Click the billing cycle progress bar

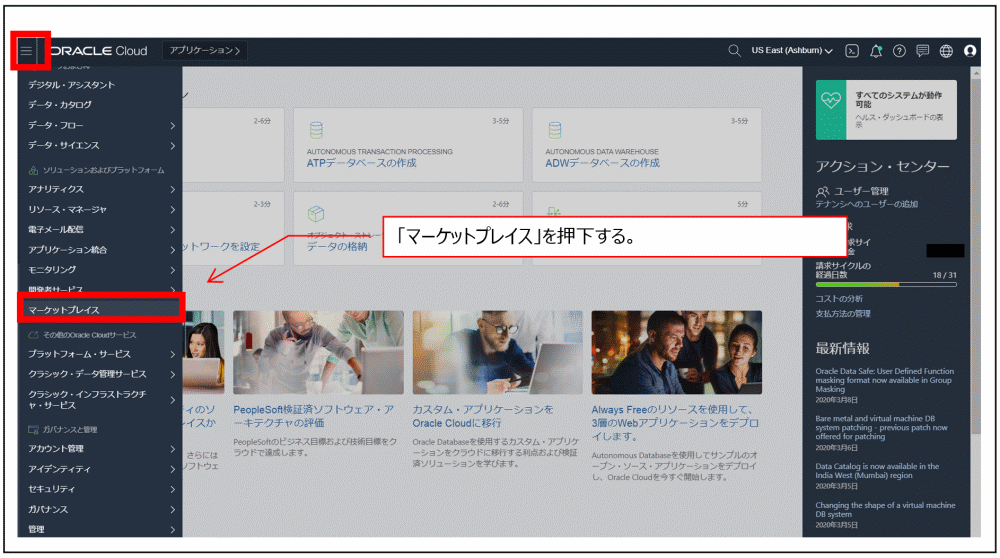point(886,284)
